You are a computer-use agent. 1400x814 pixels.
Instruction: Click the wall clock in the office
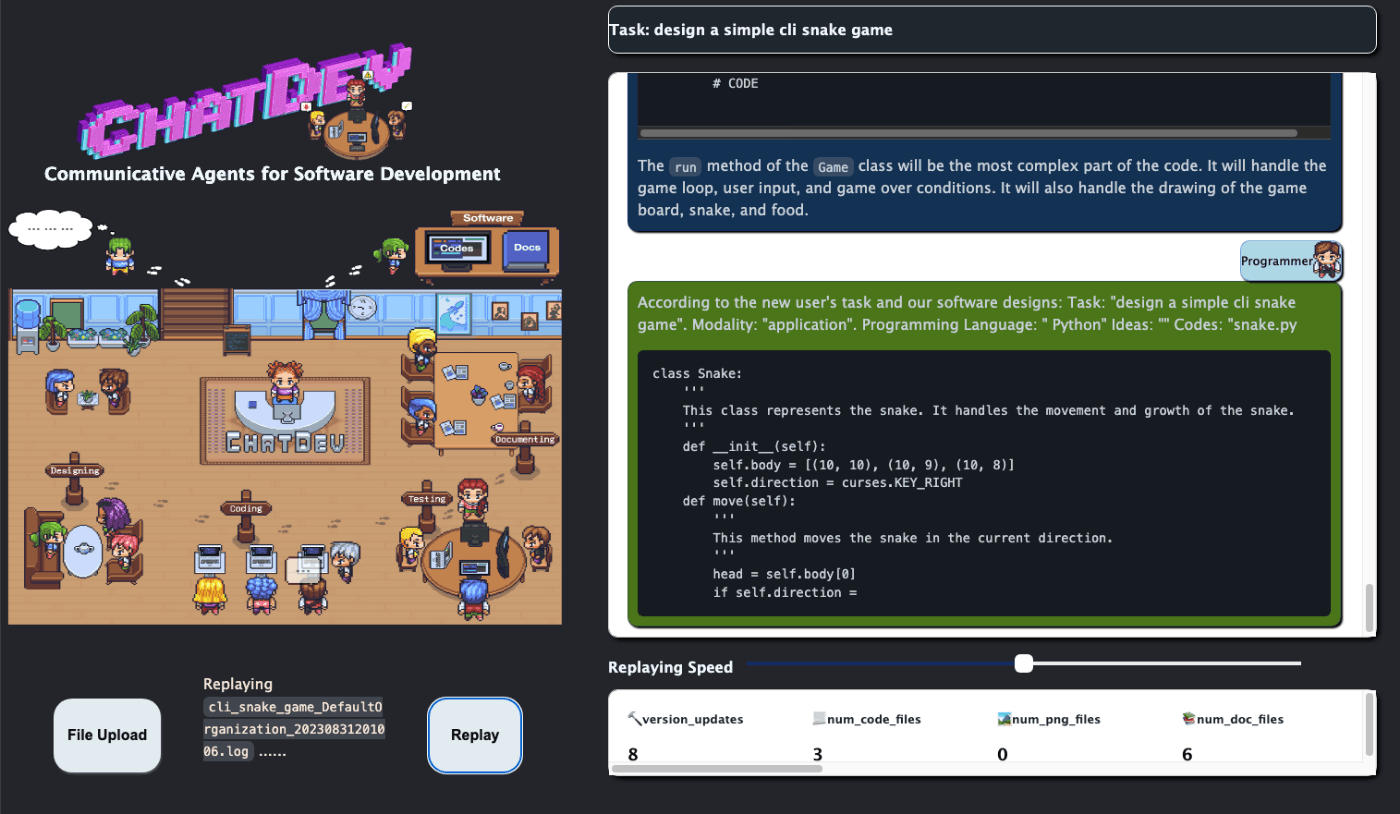click(x=362, y=307)
